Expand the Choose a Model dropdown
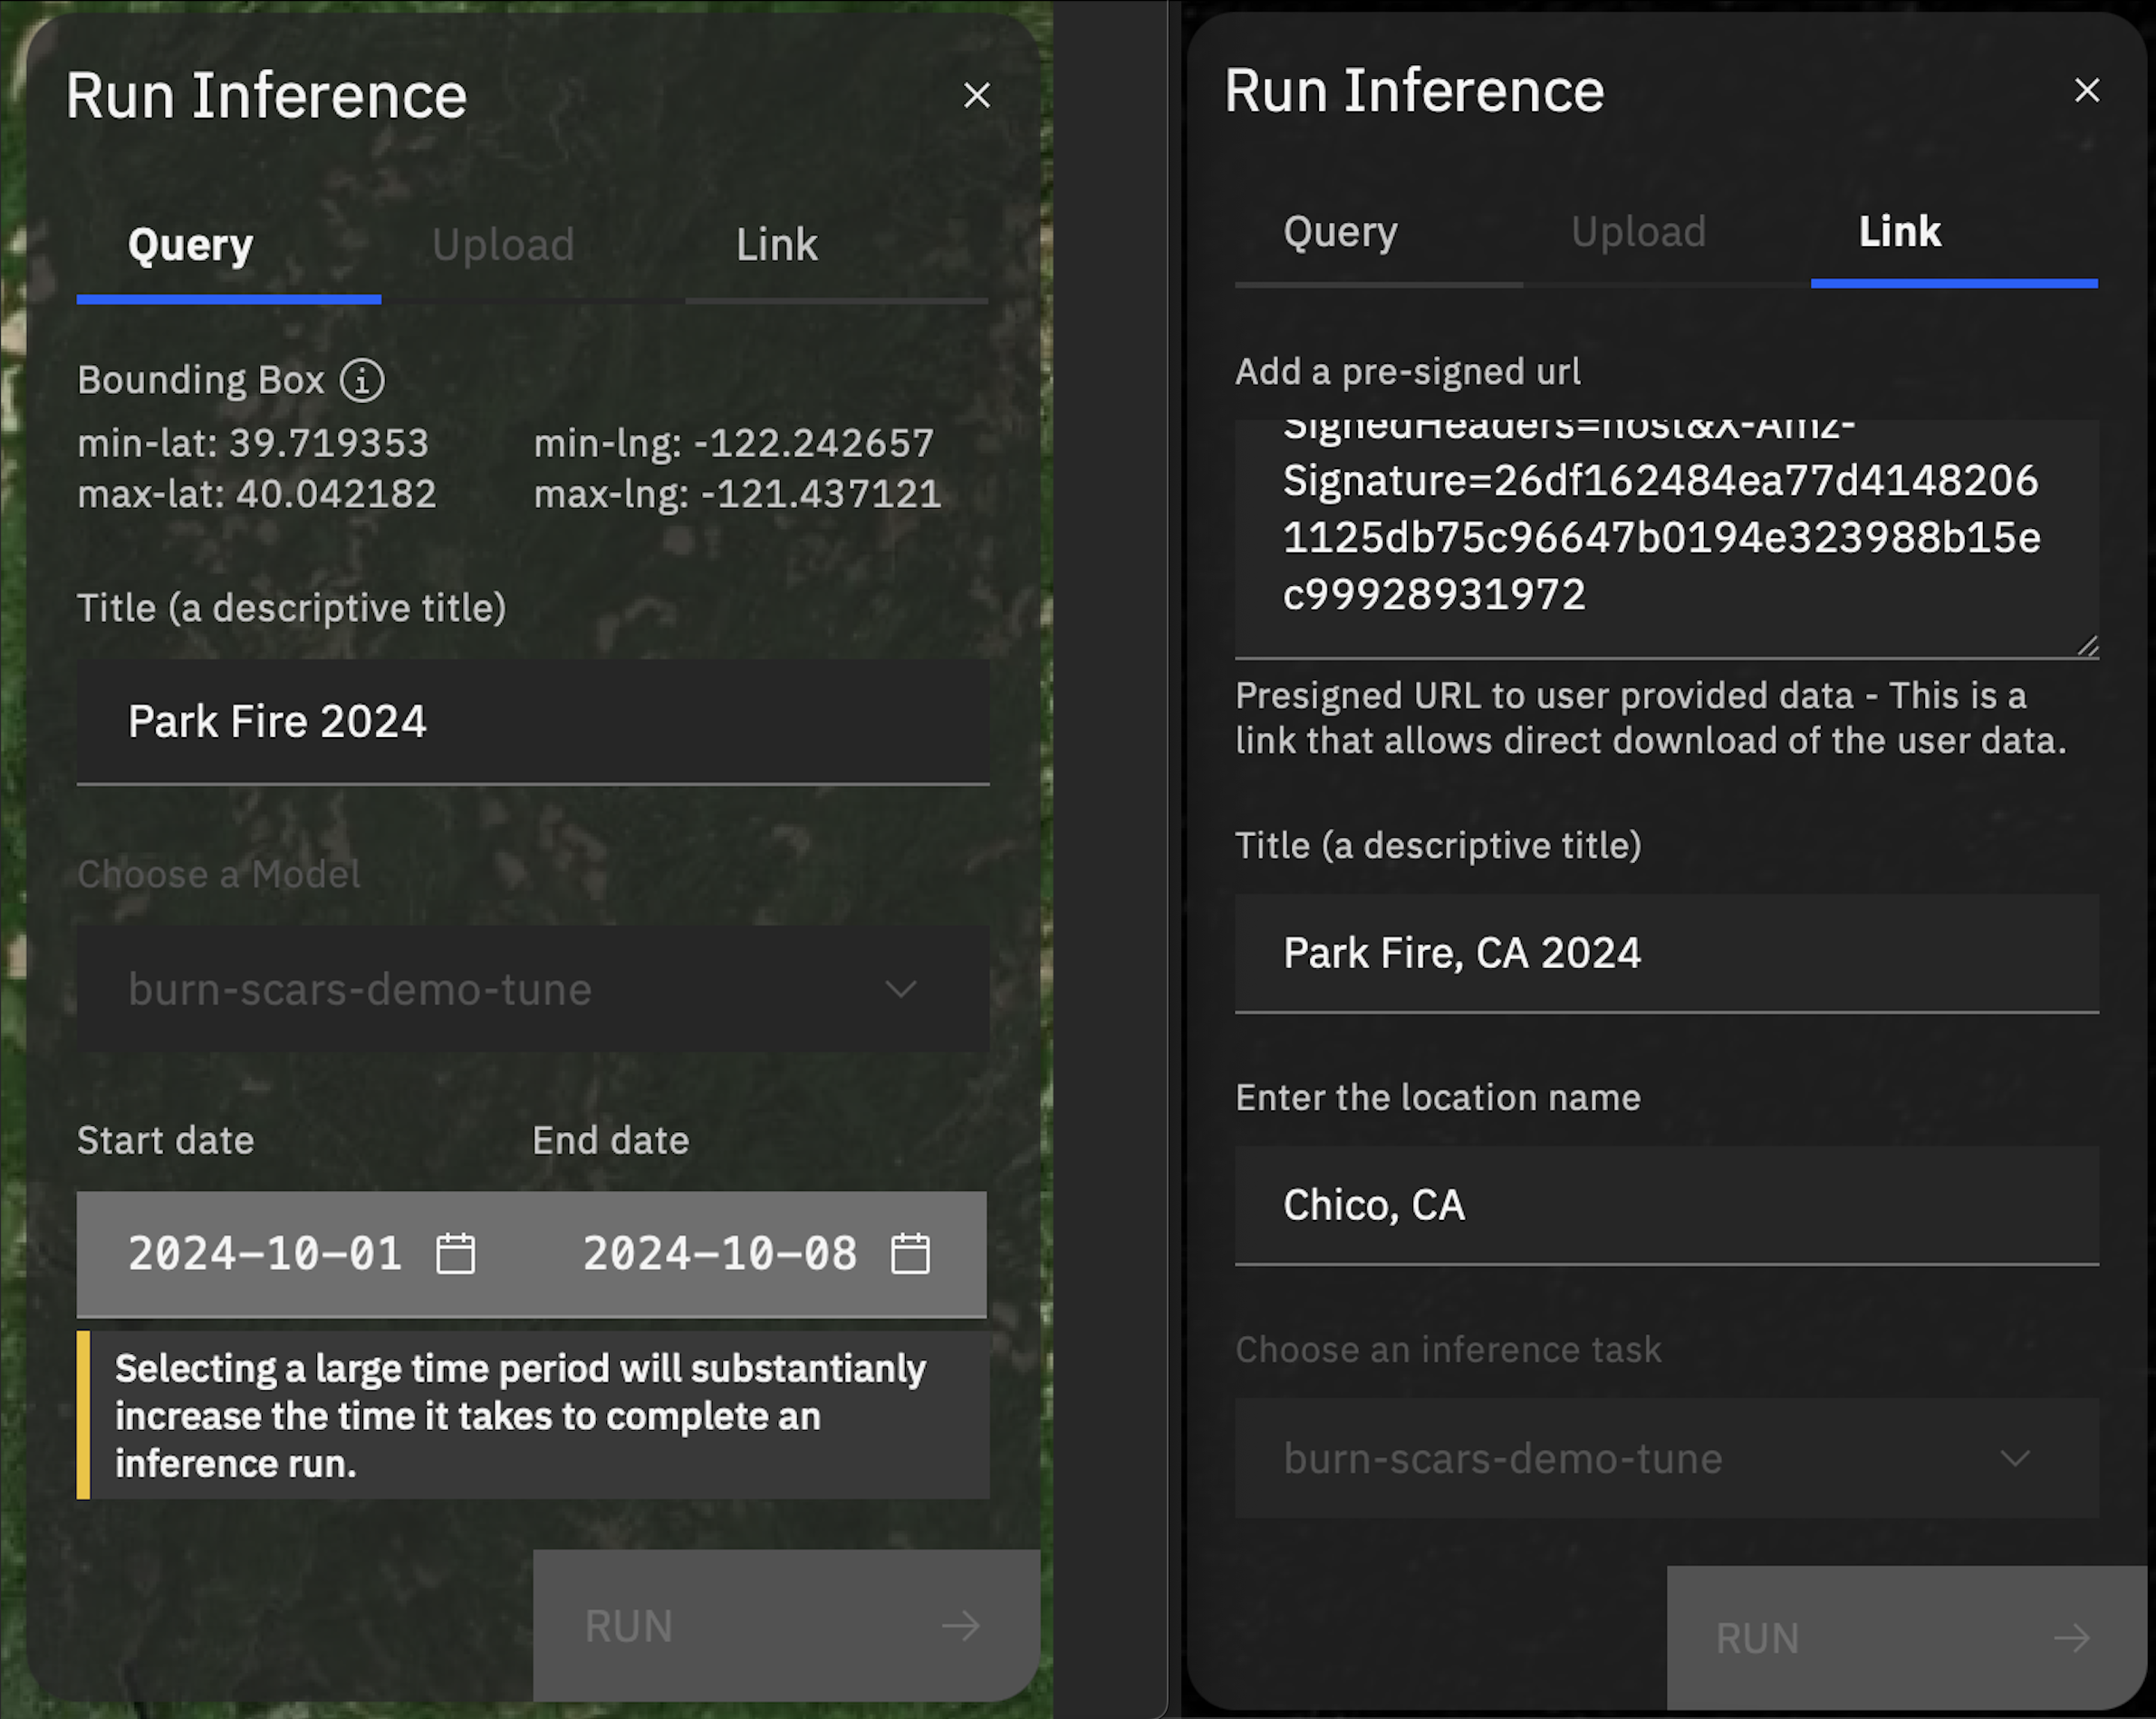Viewport: 2156px width, 1719px height. coord(532,989)
